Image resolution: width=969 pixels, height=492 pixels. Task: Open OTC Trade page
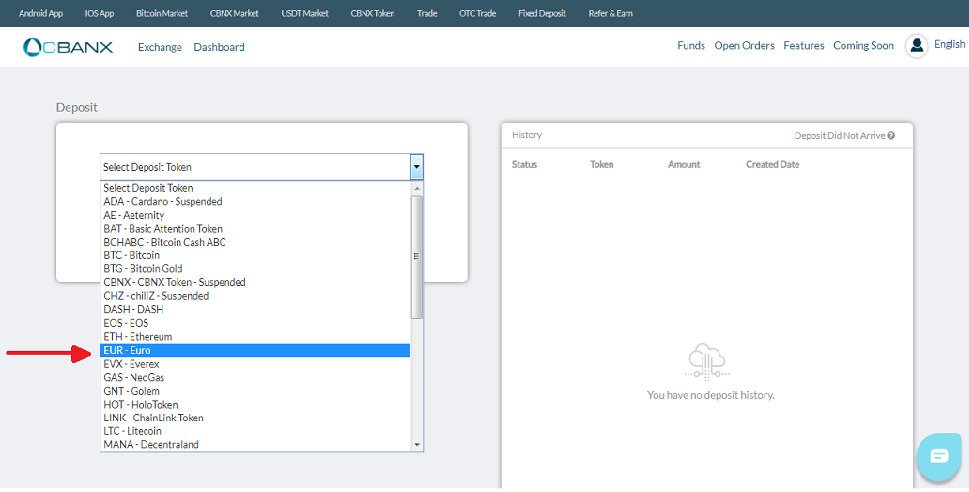pyautogui.click(x=478, y=13)
